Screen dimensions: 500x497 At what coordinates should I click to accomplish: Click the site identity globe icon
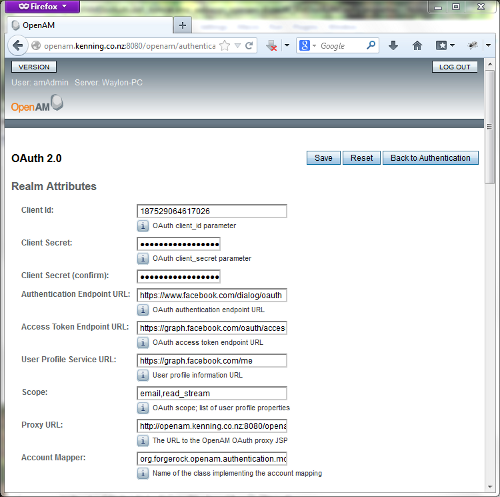pyautogui.click(x=36, y=46)
